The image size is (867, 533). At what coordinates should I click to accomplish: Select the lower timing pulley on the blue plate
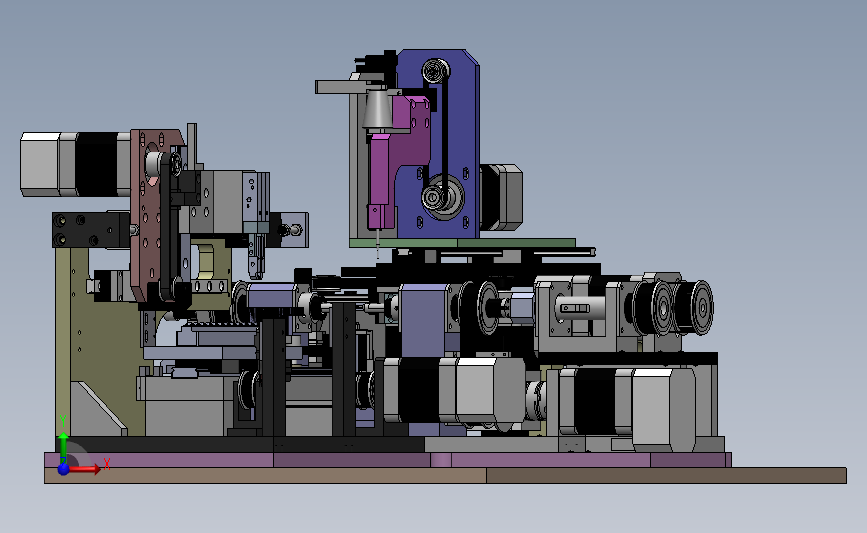click(x=441, y=197)
